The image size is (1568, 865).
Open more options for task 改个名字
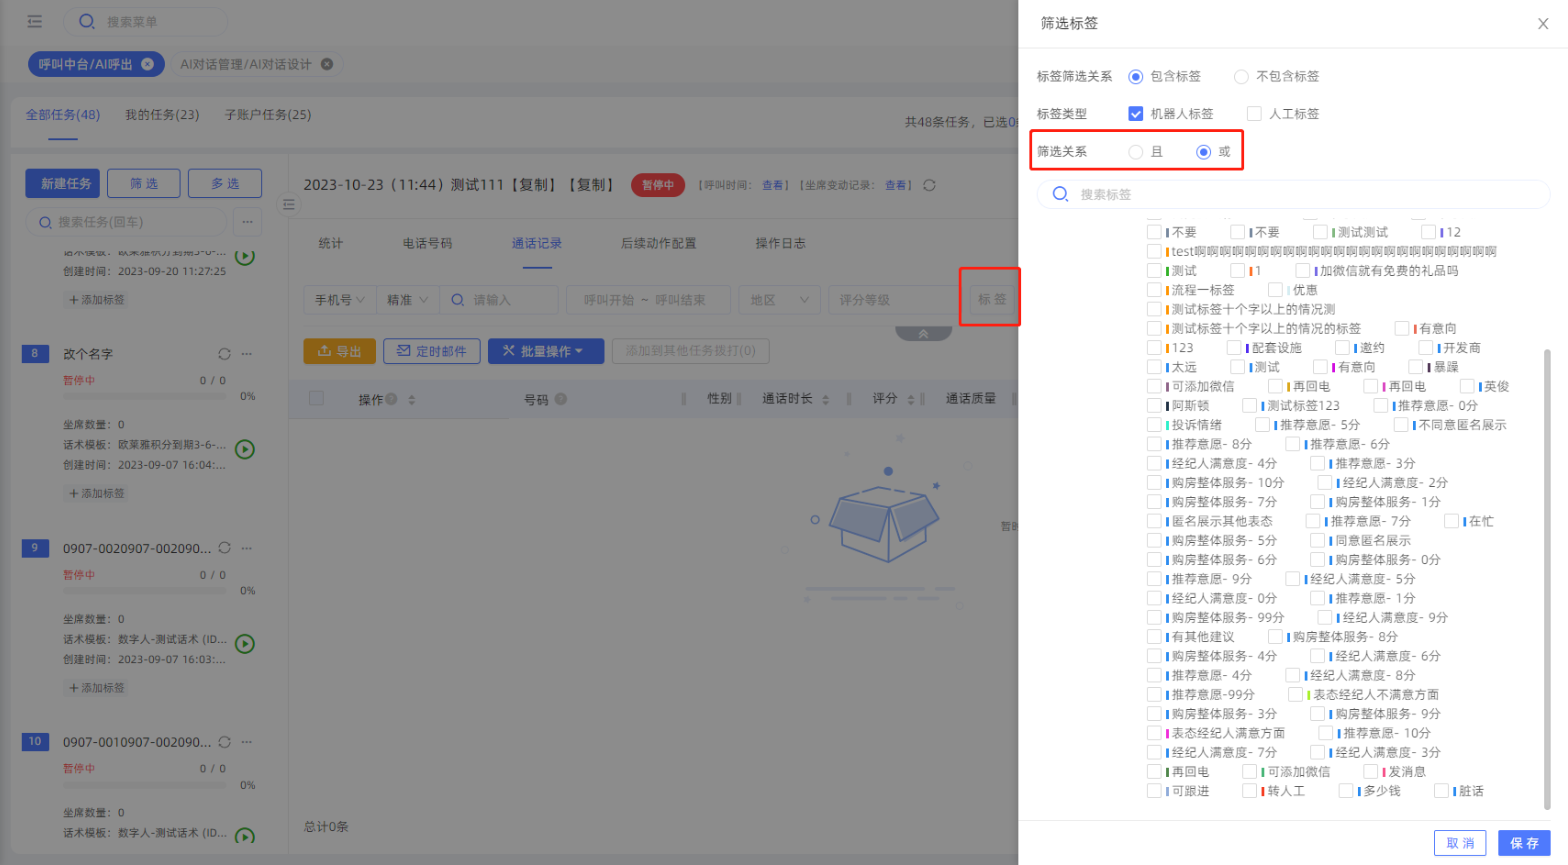(x=247, y=354)
